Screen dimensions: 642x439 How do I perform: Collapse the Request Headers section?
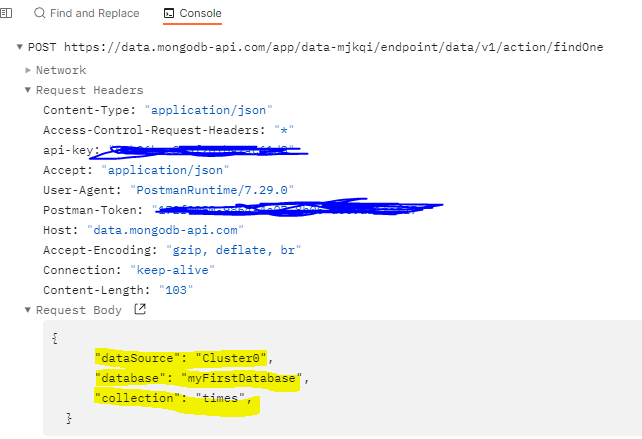[29, 91]
